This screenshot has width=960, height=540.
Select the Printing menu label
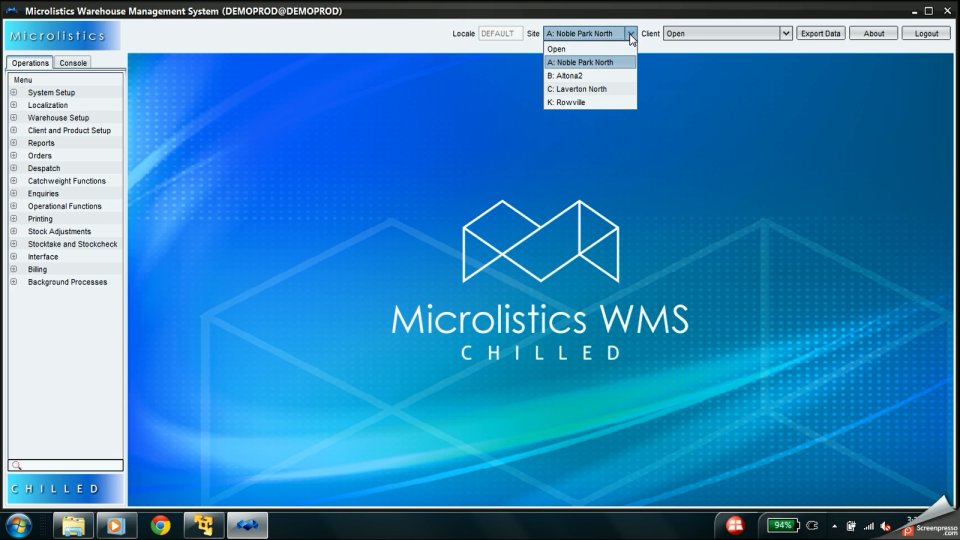coord(40,219)
